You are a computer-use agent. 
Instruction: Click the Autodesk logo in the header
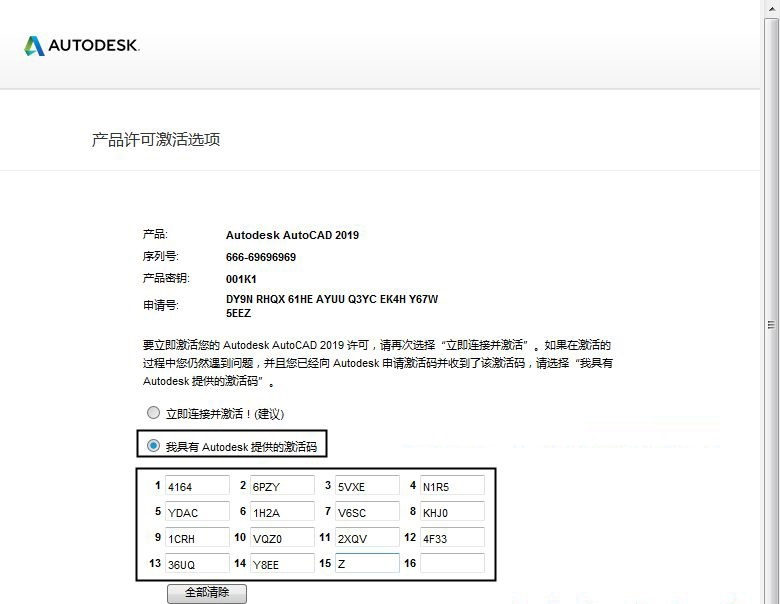tap(82, 45)
